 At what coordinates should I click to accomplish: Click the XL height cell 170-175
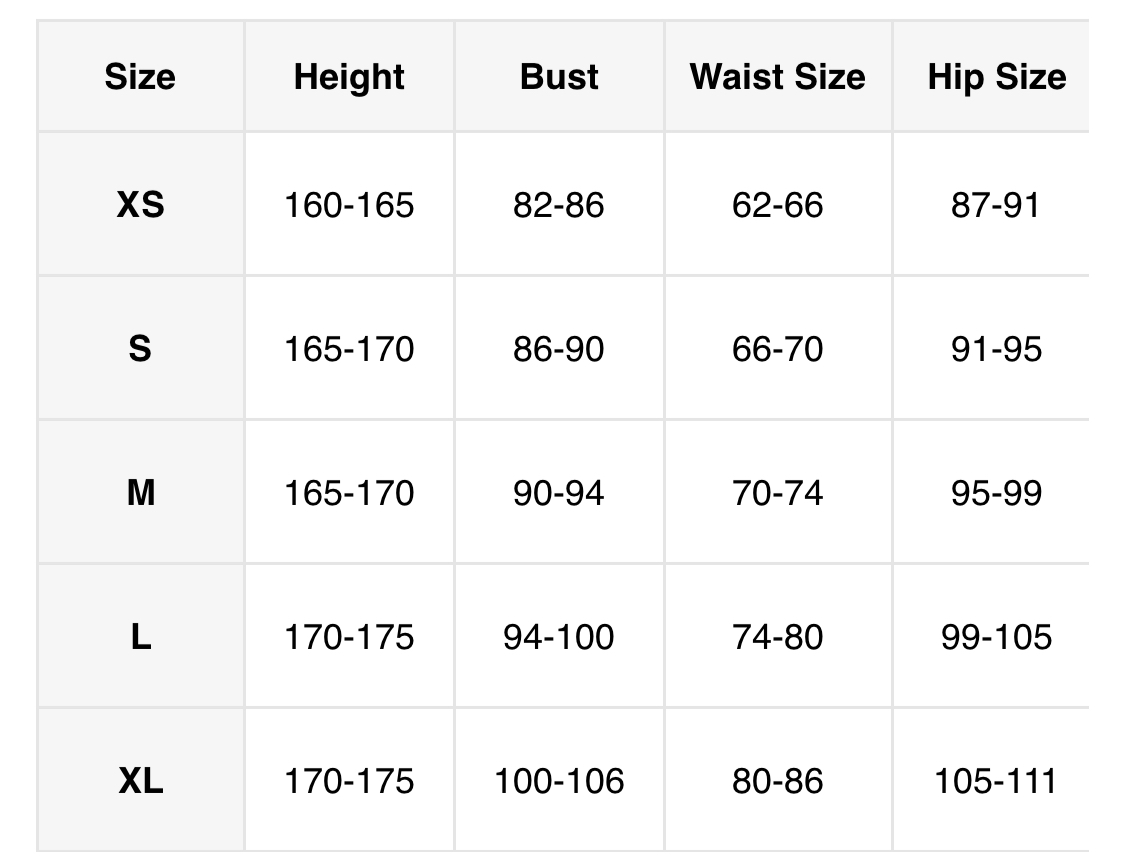pyautogui.click(x=349, y=781)
